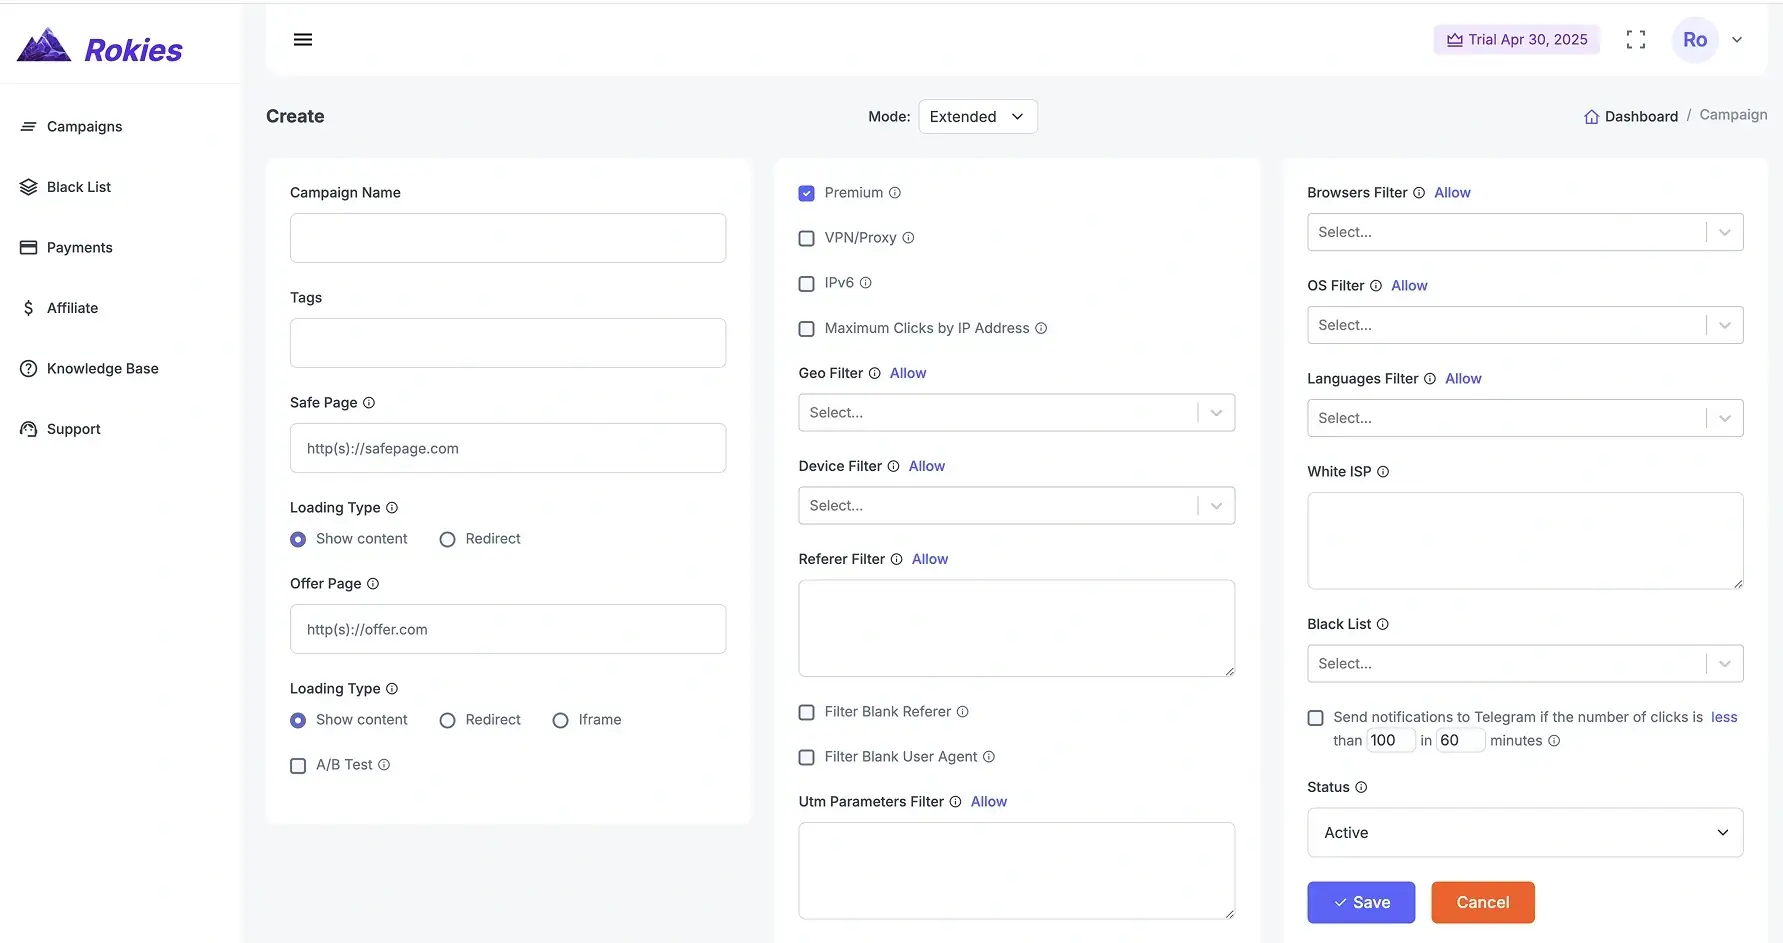The image size is (1783, 943).
Task: Click the Safe Page info tooltip icon
Action: (x=369, y=402)
